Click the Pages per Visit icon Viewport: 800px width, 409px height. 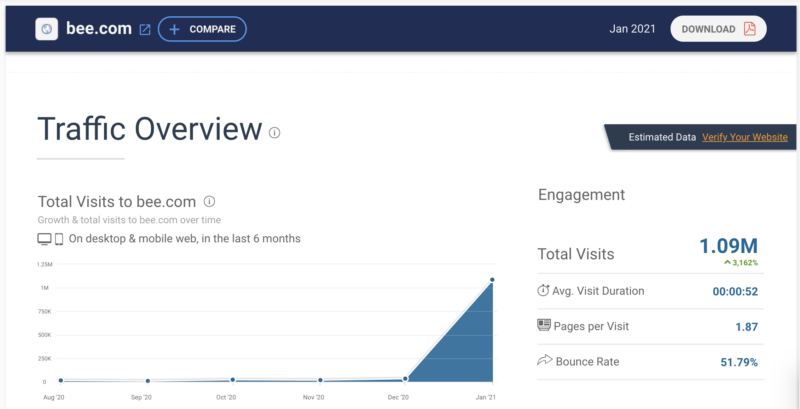[544, 325]
